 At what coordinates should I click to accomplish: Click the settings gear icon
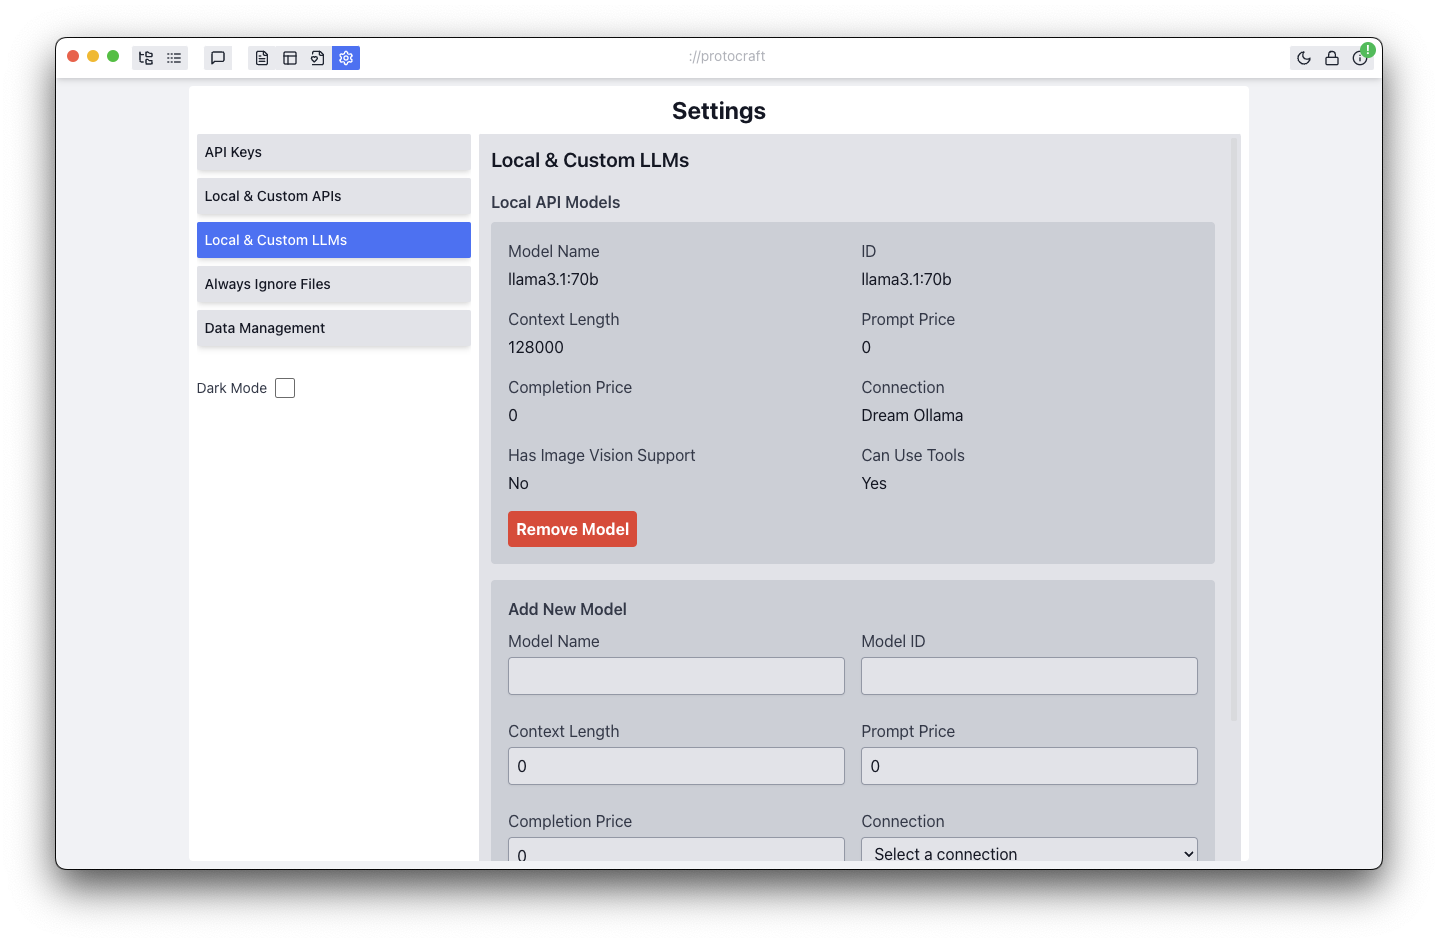pos(346,58)
